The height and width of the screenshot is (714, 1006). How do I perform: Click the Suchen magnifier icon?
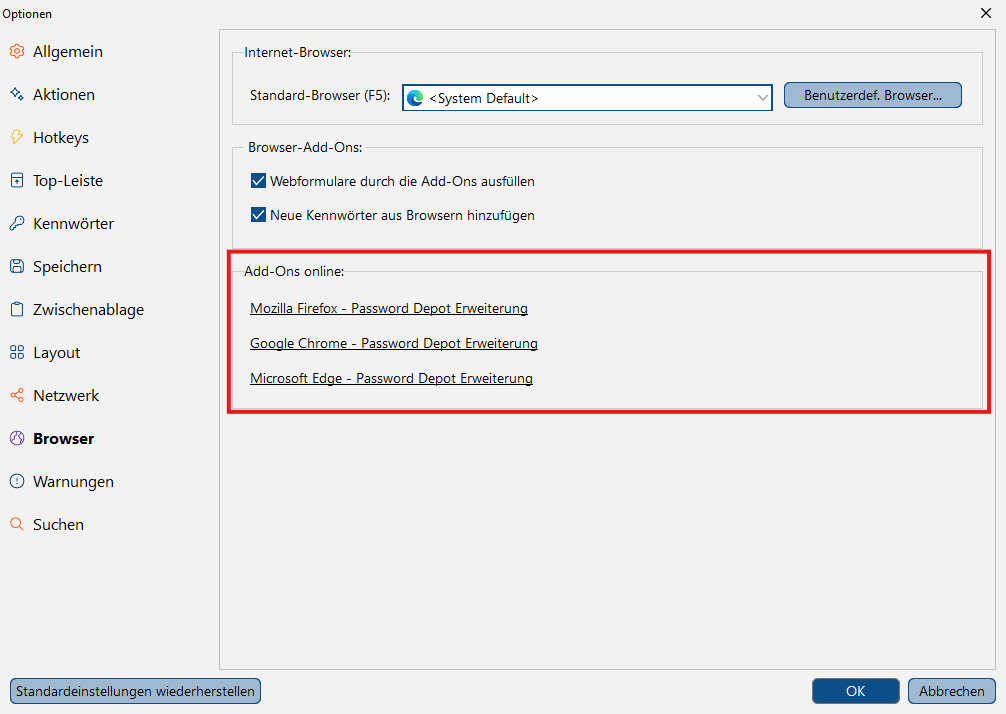(17, 524)
